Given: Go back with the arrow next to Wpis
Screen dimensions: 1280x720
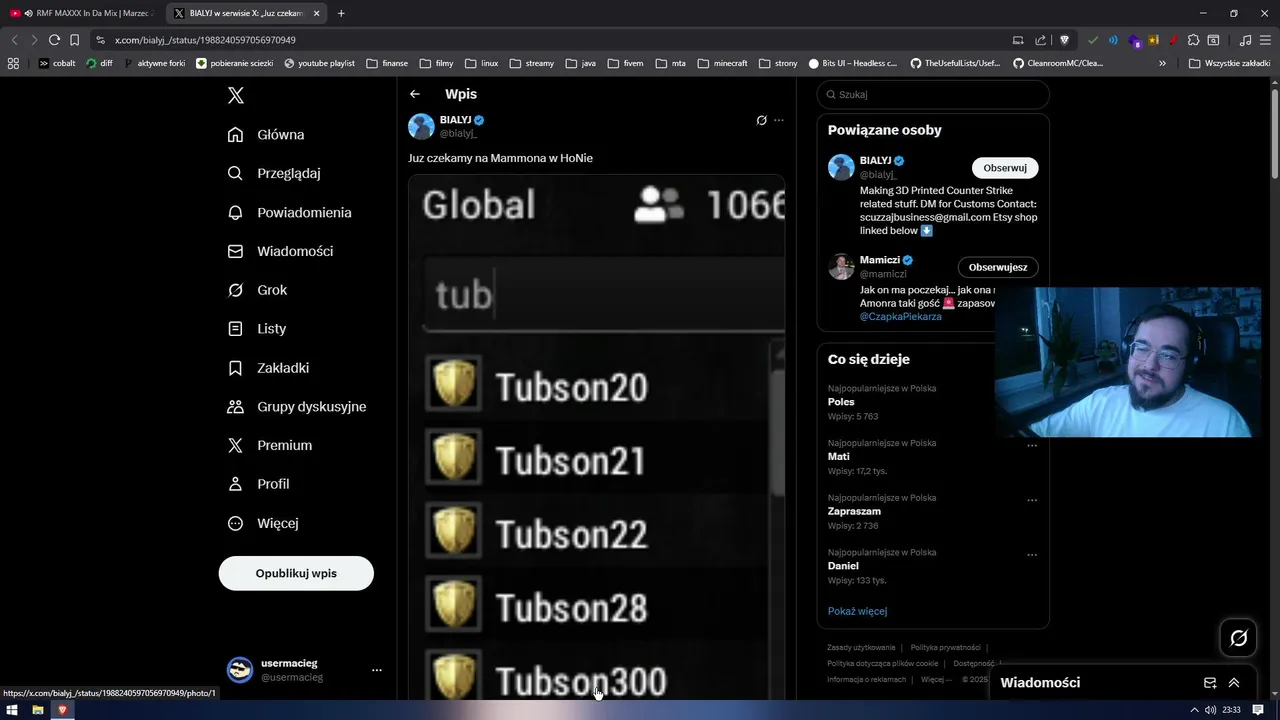Looking at the screenshot, I should tap(415, 94).
